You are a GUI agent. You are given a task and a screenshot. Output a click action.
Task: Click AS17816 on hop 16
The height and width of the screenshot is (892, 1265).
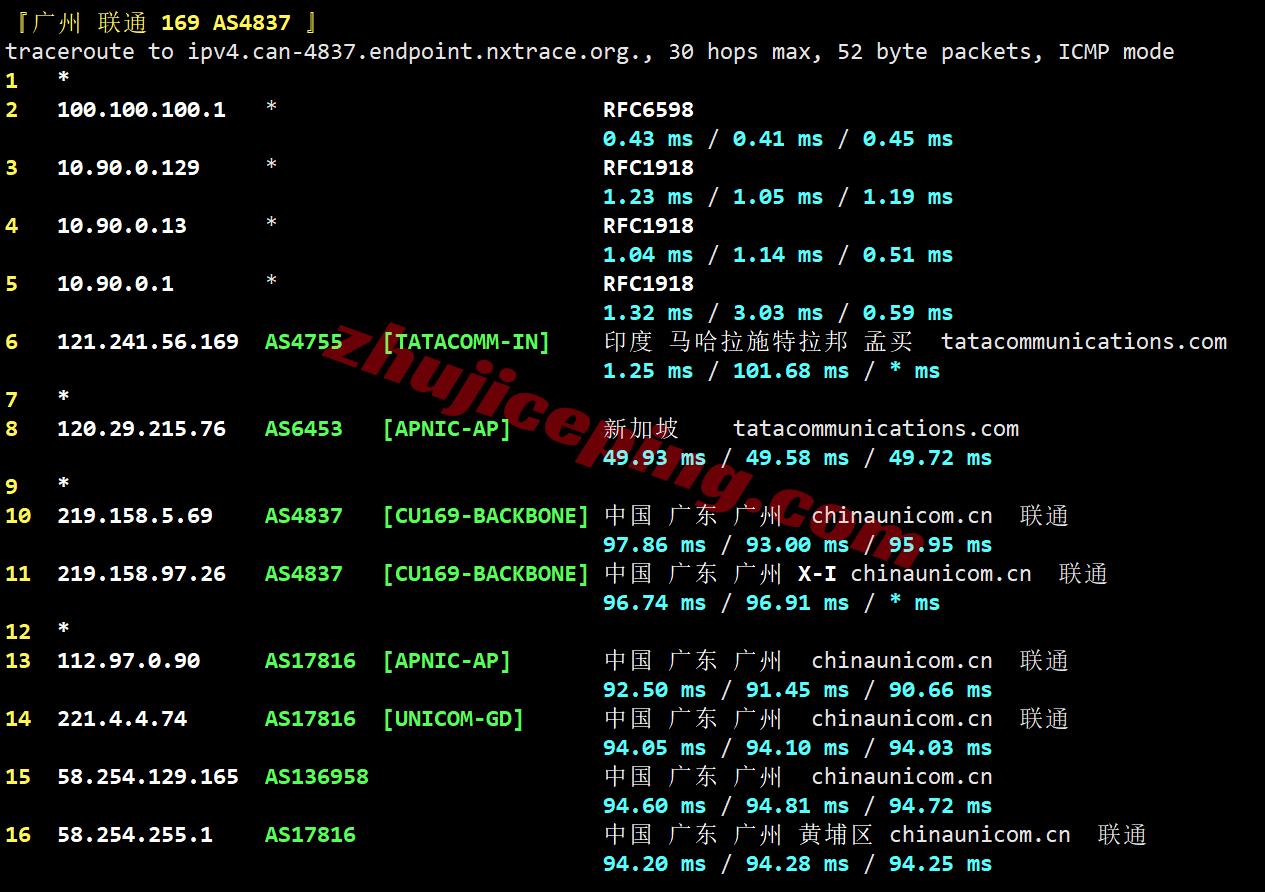[310, 835]
